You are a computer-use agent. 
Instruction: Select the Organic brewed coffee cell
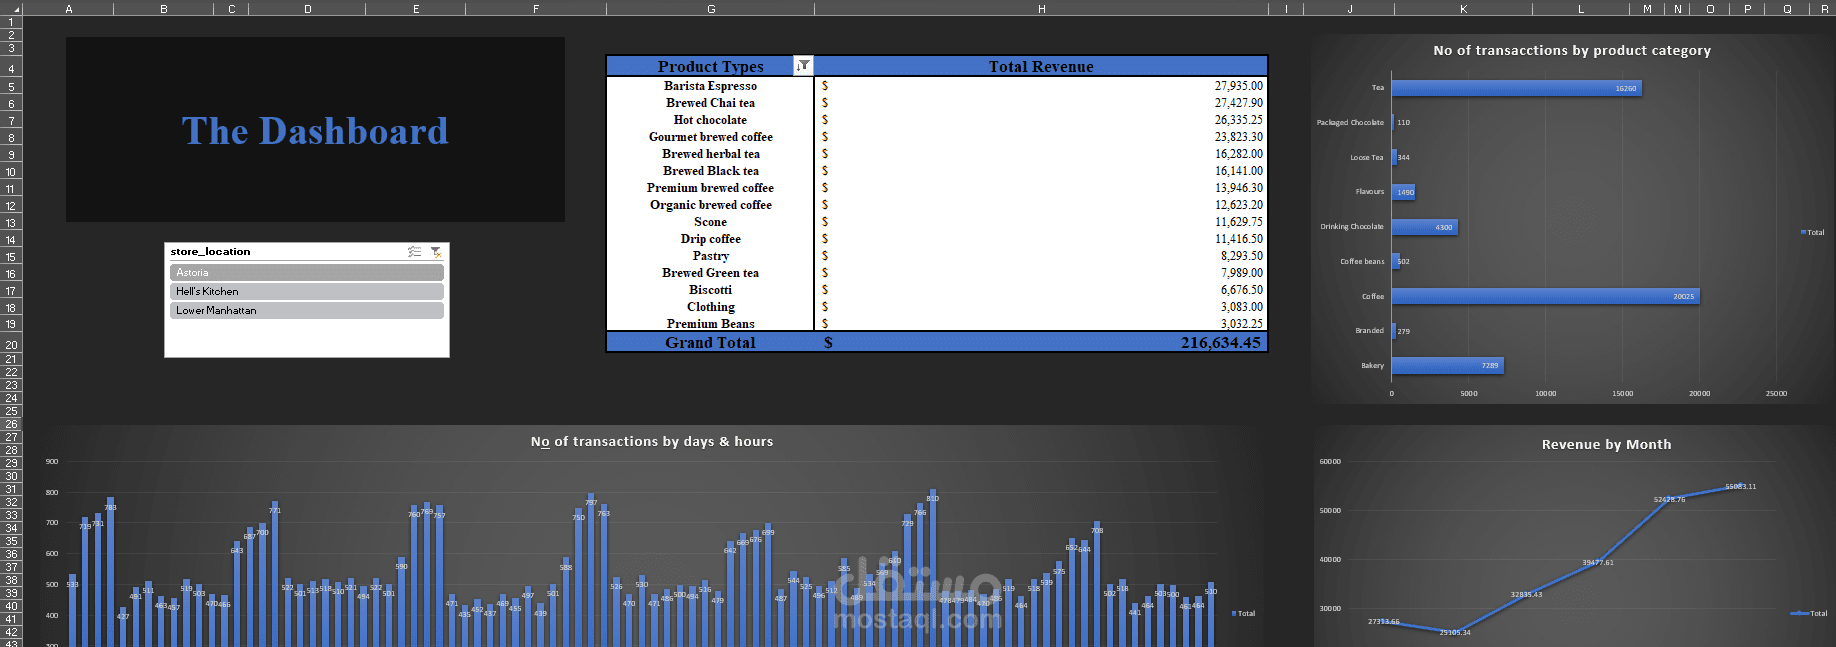pos(711,205)
